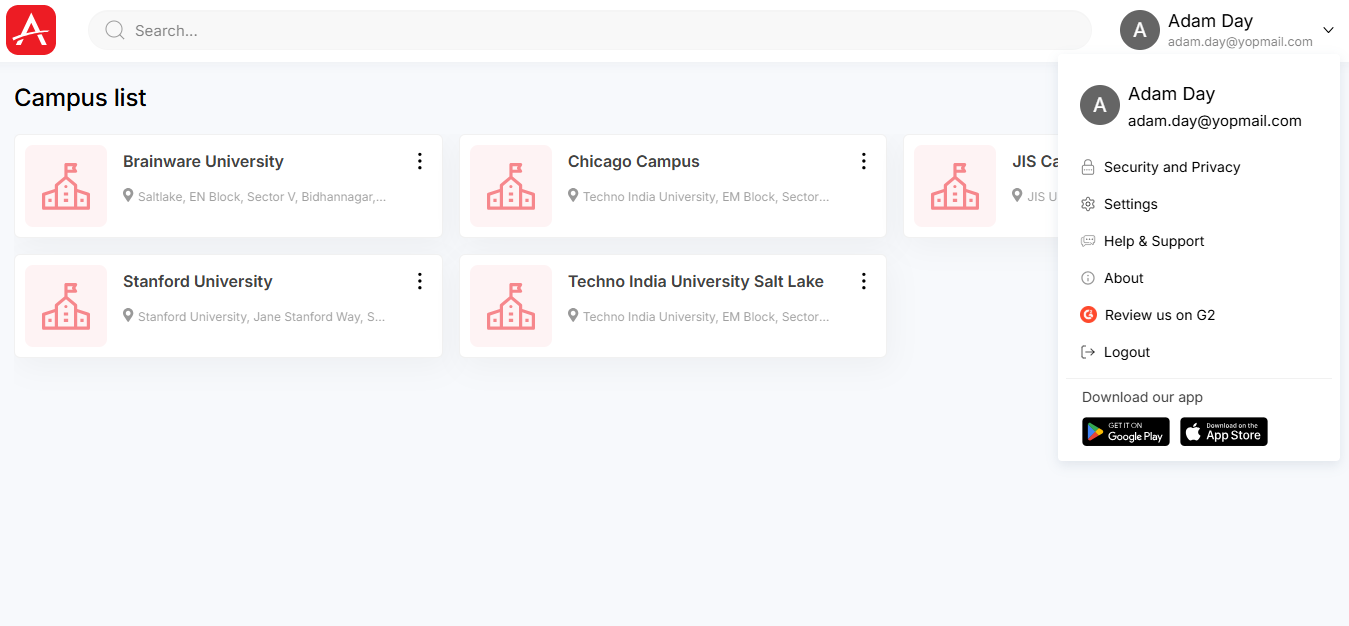1349x626 pixels.
Task: Open Brainware University campus title
Action: click(203, 161)
